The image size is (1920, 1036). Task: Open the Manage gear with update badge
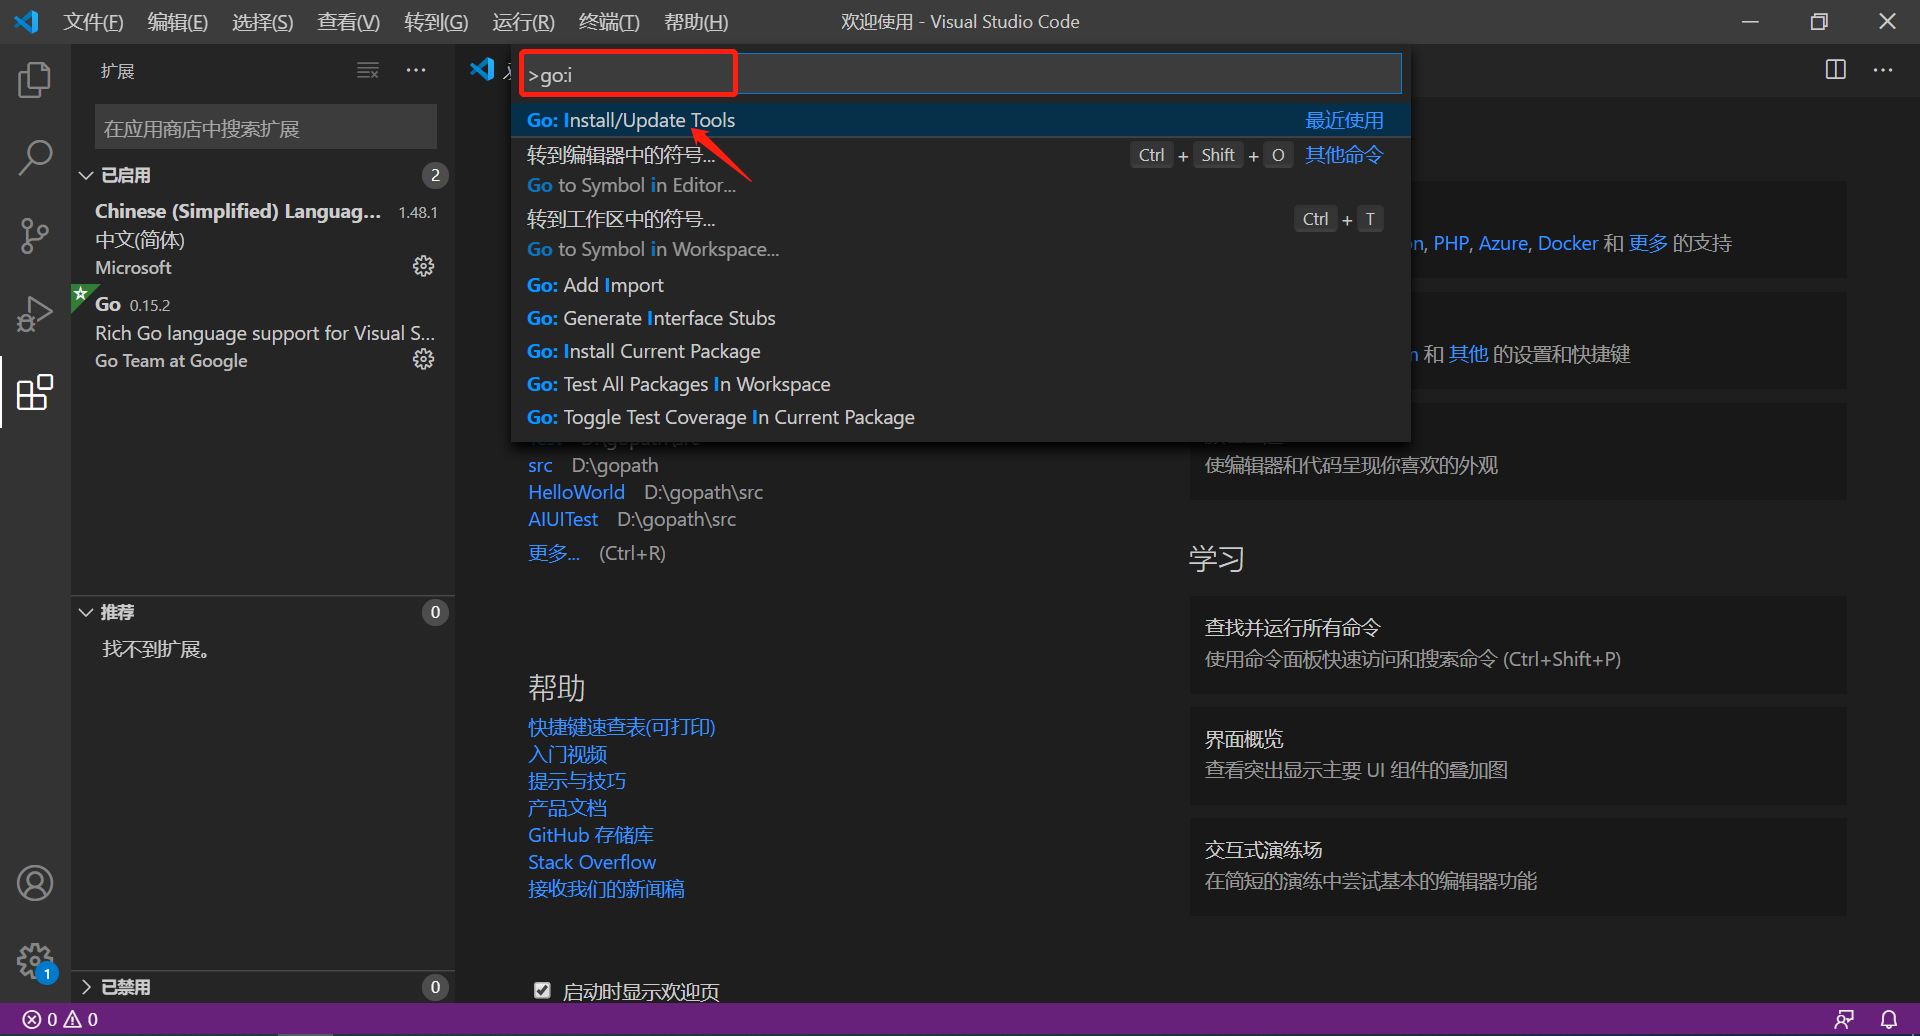point(35,962)
